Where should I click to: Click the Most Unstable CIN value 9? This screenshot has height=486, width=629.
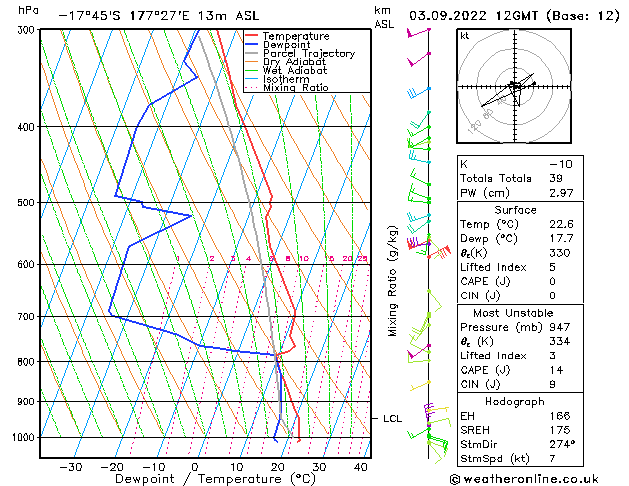point(552,385)
